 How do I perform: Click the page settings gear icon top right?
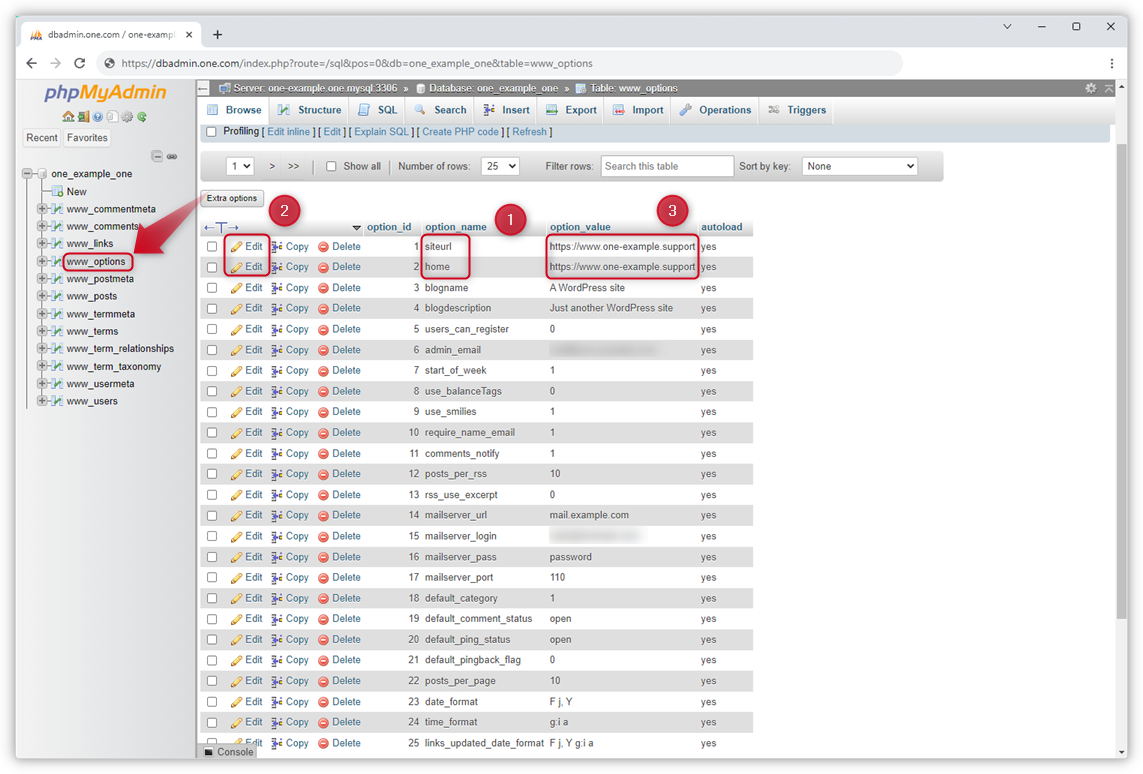[1090, 88]
